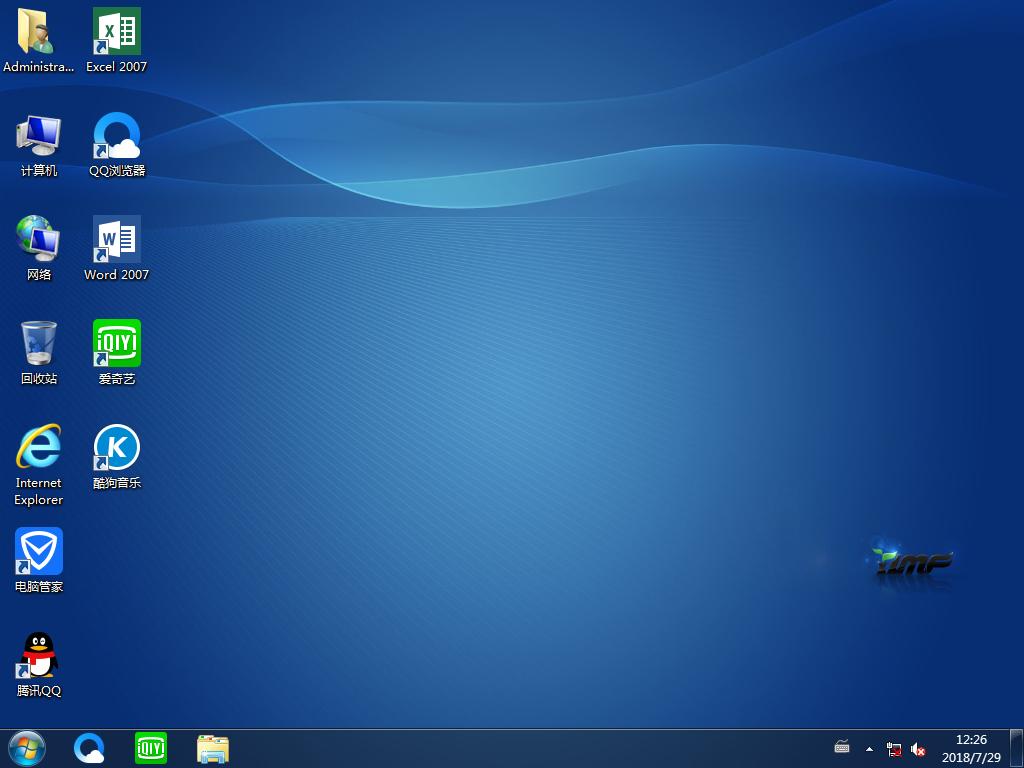Click iQIYI icon in taskbar
Viewport: 1024px width, 768px height.
pyautogui.click(x=151, y=748)
